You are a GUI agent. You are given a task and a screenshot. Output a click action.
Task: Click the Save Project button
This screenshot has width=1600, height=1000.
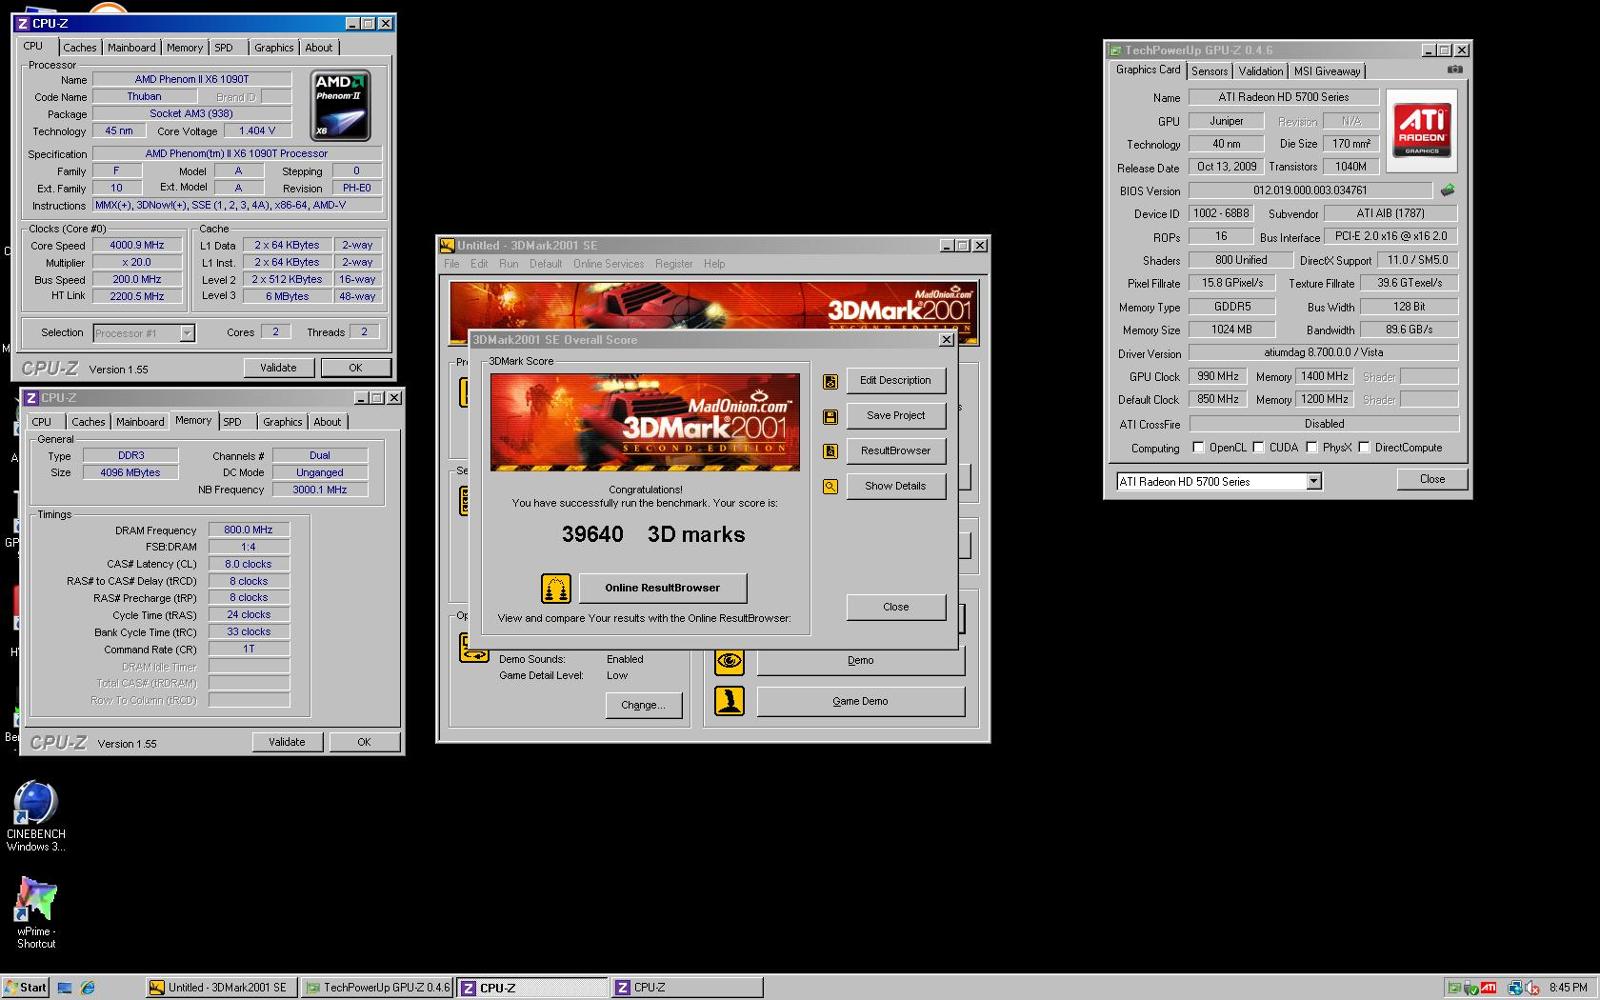tap(895, 416)
